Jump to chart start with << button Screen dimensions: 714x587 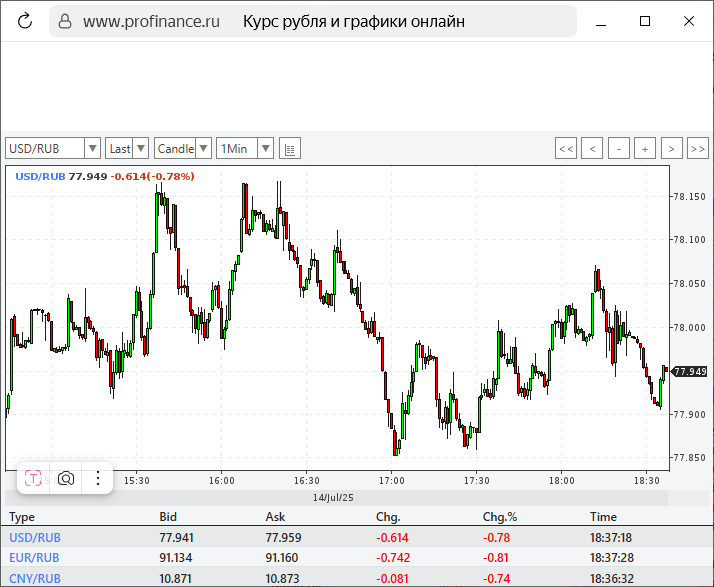[x=566, y=148]
